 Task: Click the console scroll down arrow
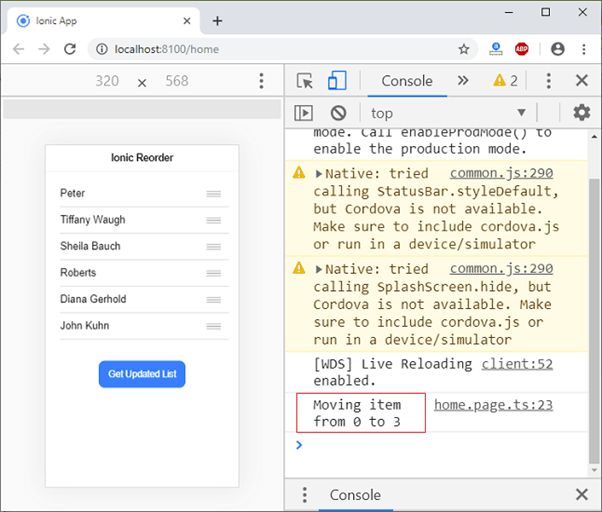coord(594,470)
